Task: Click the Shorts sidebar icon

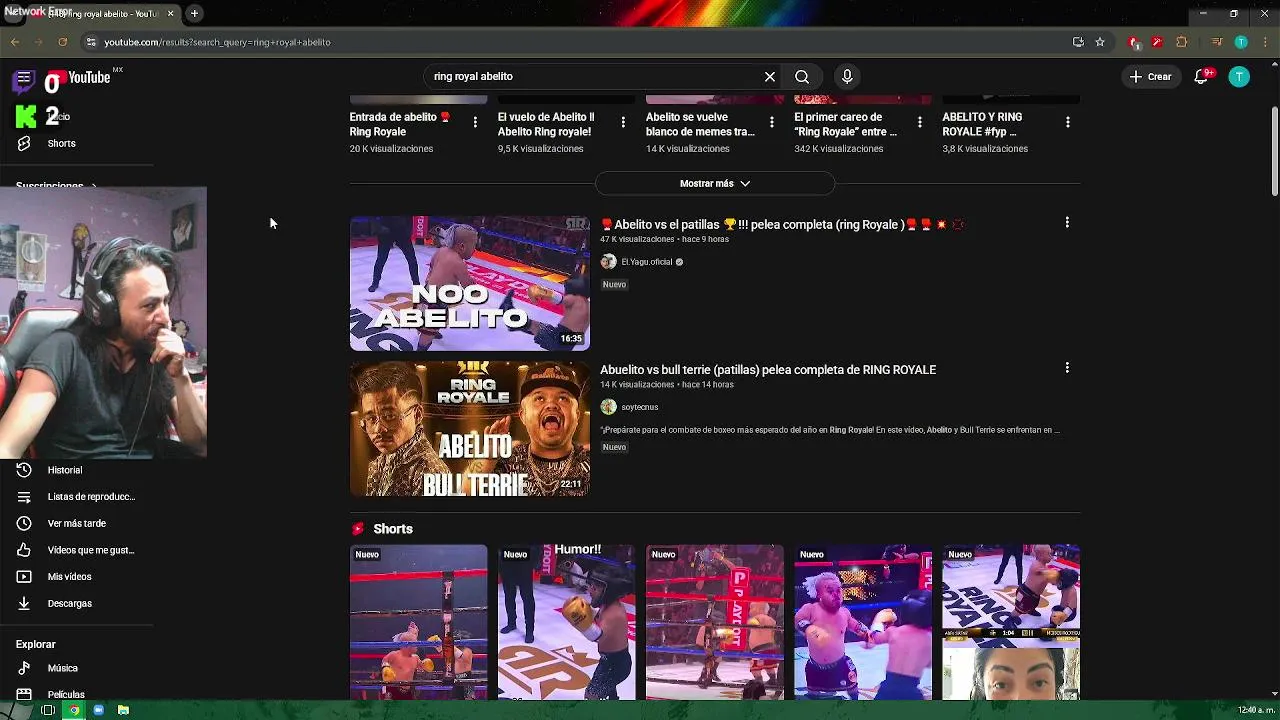Action: tap(24, 143)
